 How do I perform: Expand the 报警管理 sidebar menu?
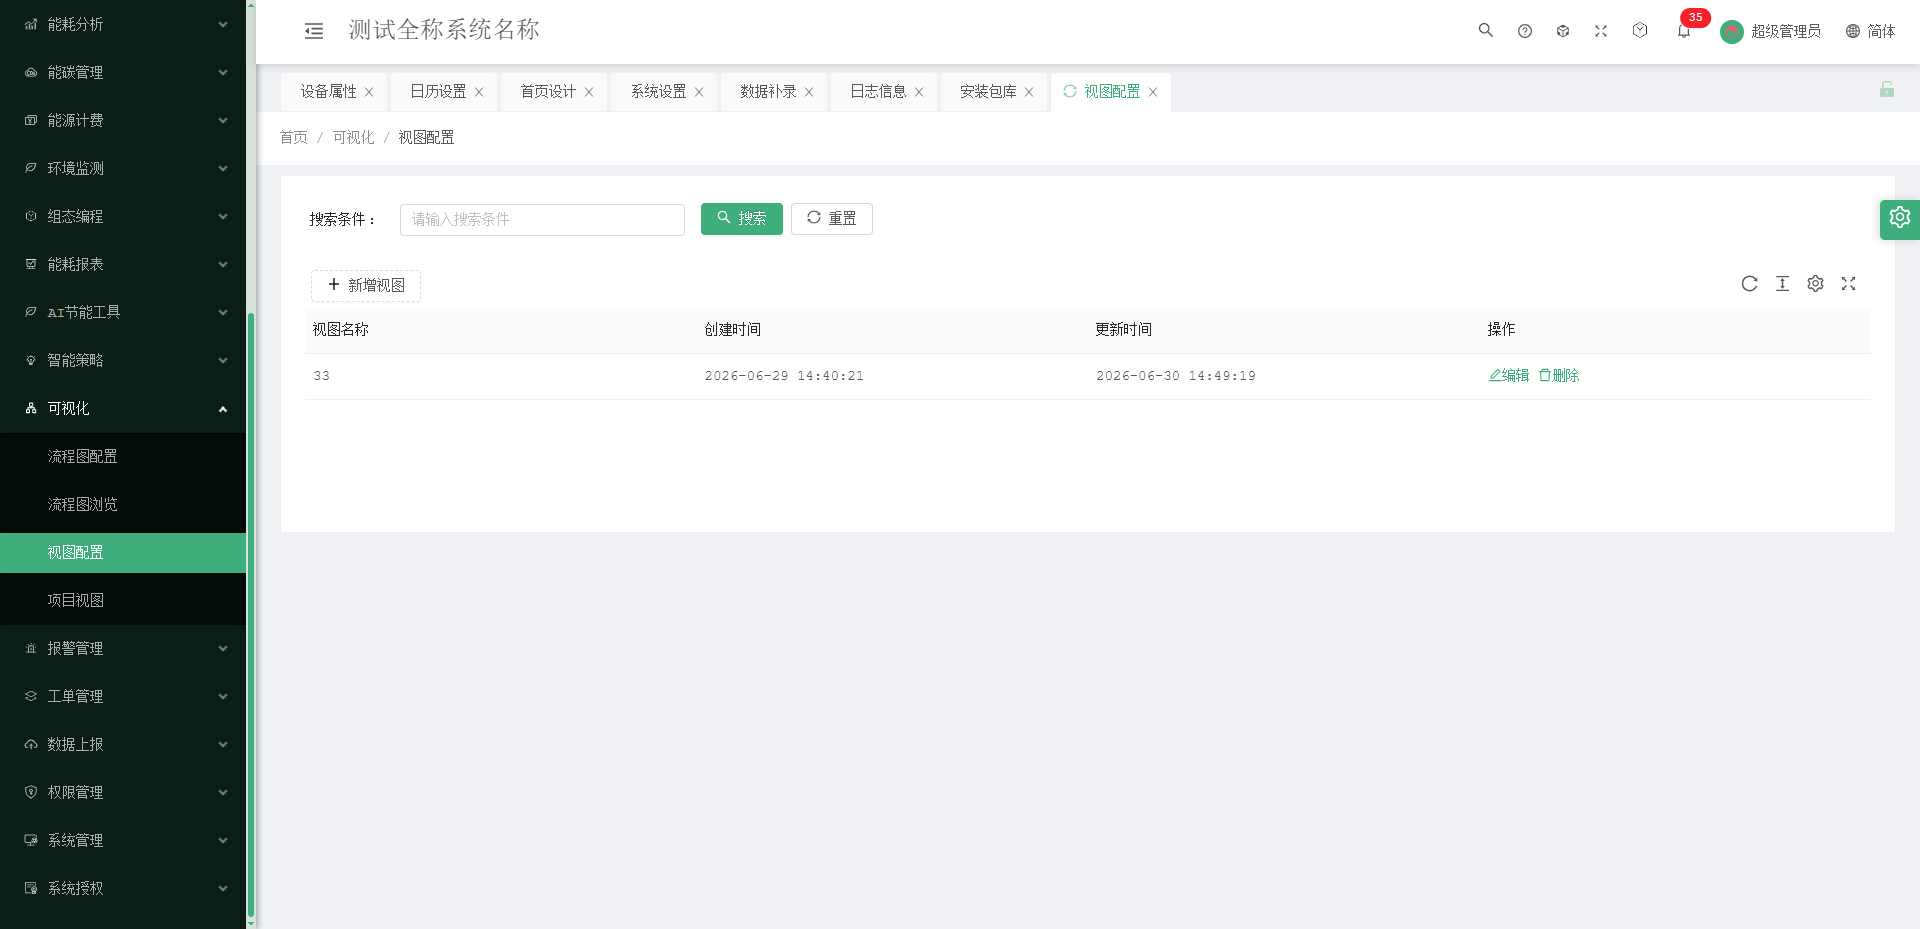[123, 648]
